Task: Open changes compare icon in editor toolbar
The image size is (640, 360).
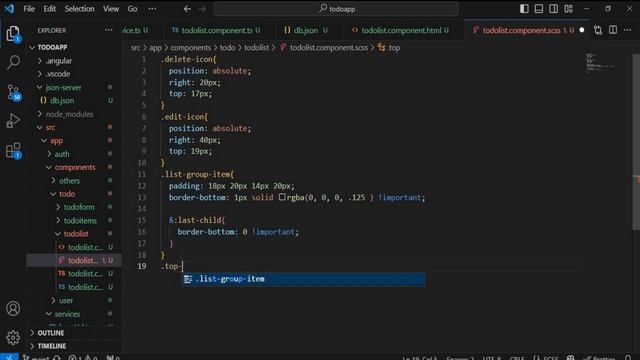Action: click(x=598, y=30)
